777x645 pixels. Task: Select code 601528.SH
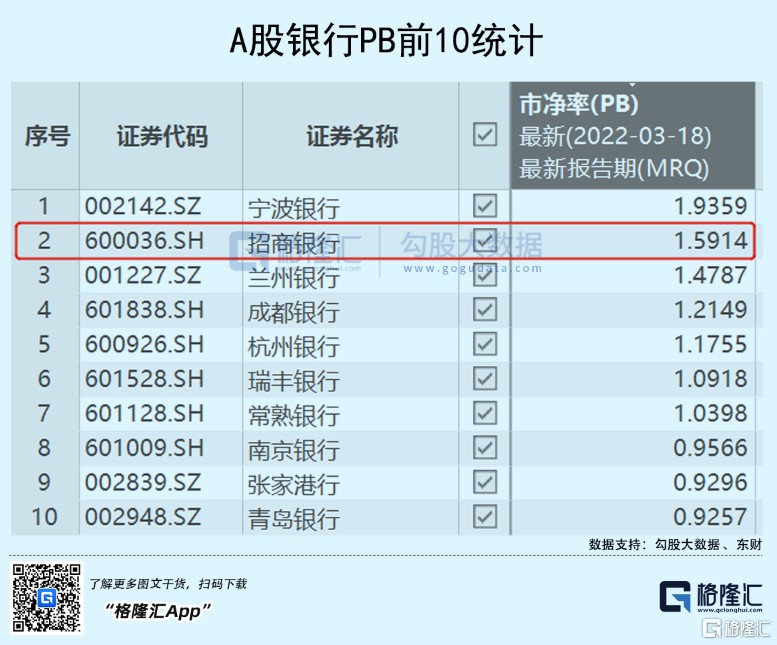[x=144, y=379]
